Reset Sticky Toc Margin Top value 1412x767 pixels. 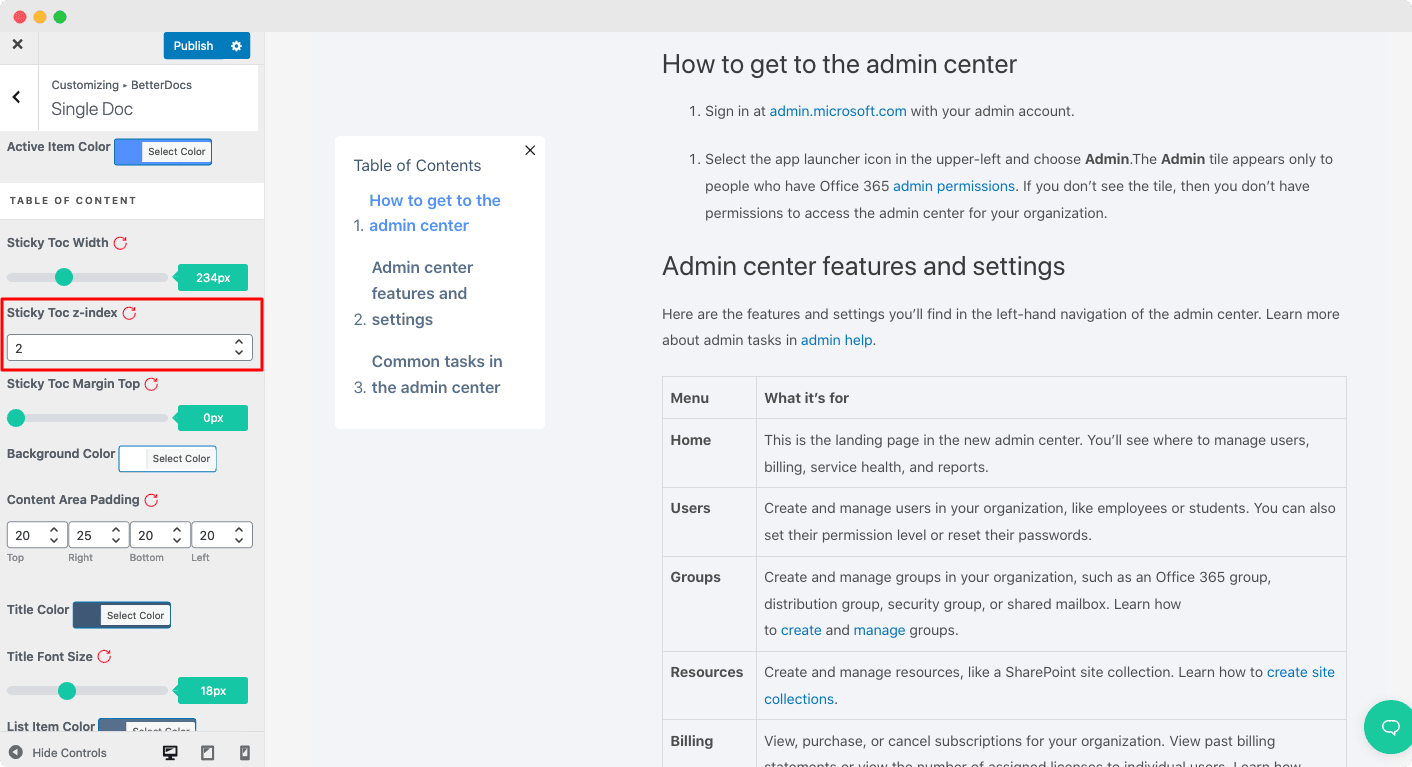click(151, 384)
